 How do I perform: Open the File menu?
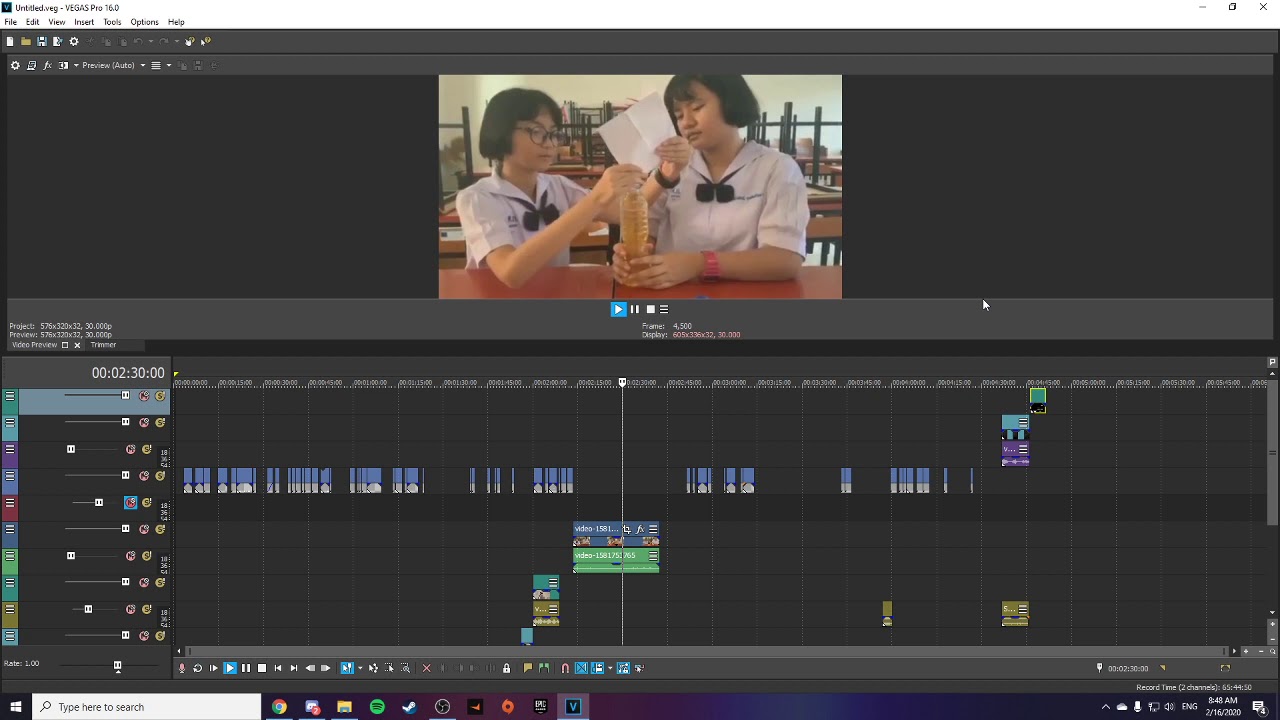[x=10, y=22]
